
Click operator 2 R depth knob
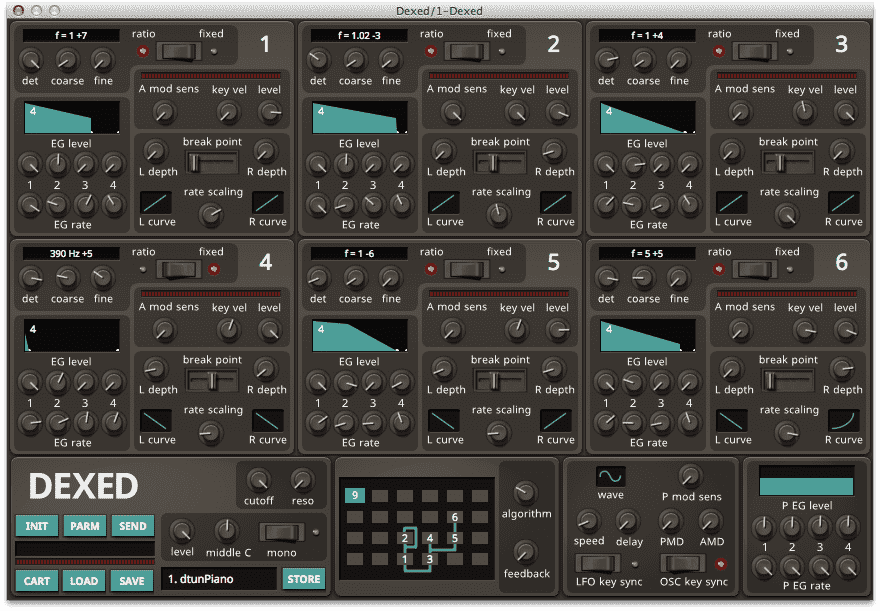(553, 151)
